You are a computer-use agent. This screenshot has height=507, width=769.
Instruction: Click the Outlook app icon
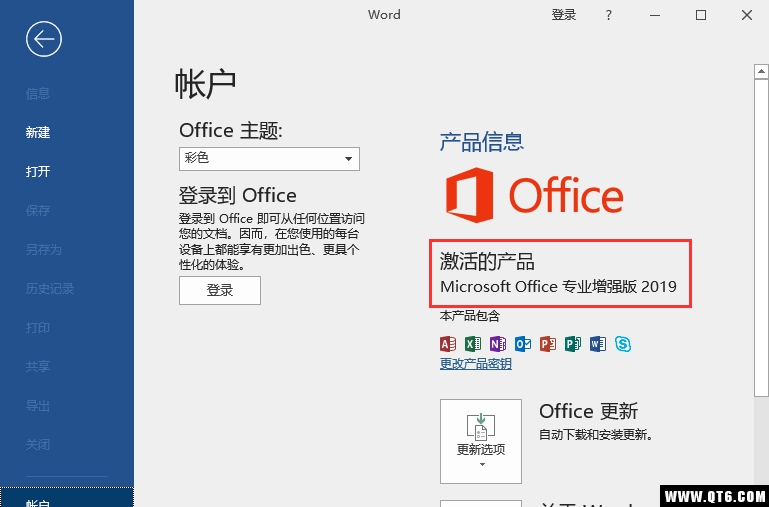pyautogui.click(x=523, y=344)
